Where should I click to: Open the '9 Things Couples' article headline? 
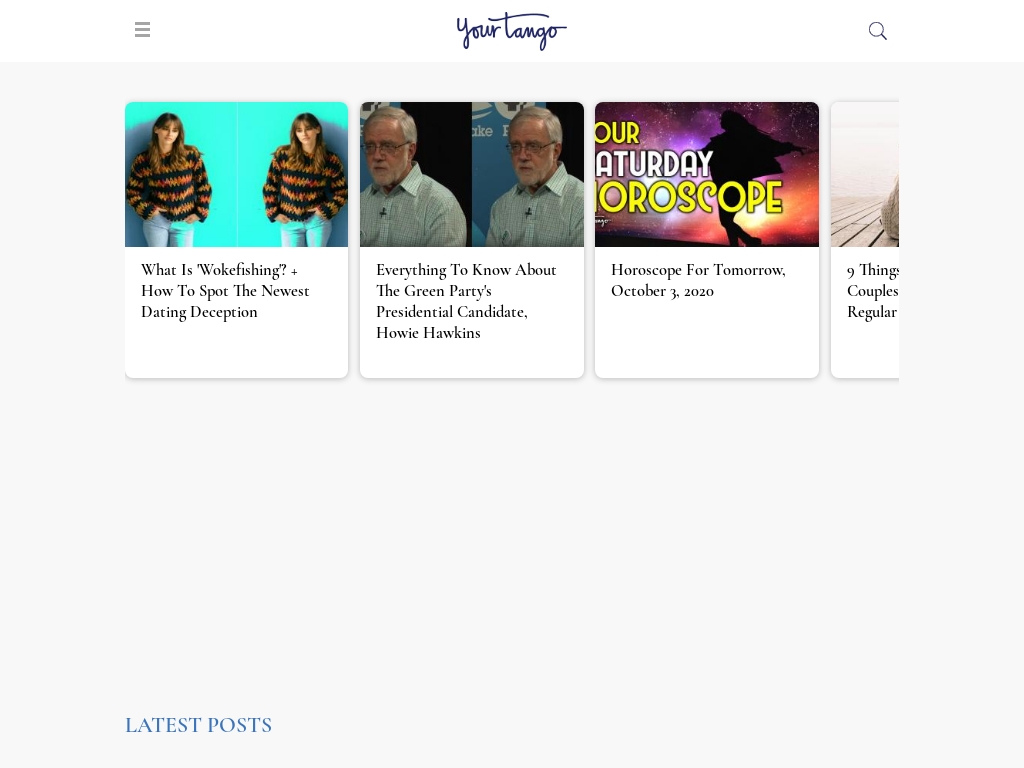click(873, 291)
